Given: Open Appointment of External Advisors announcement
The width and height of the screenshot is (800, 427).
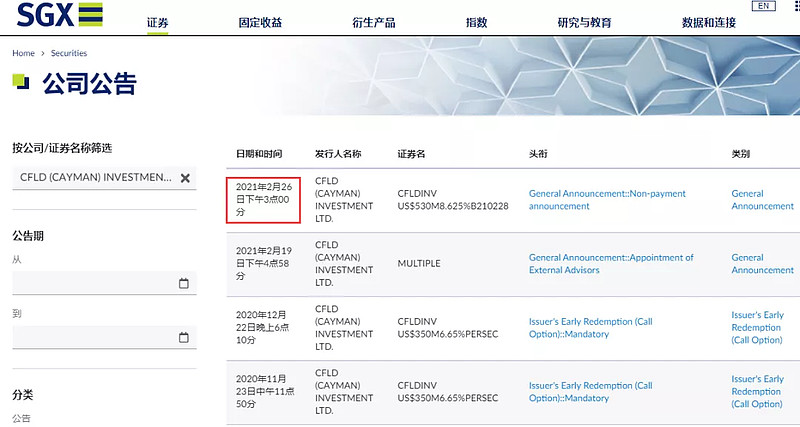Looking at the screenshot, I should click(x=611, y=264).
